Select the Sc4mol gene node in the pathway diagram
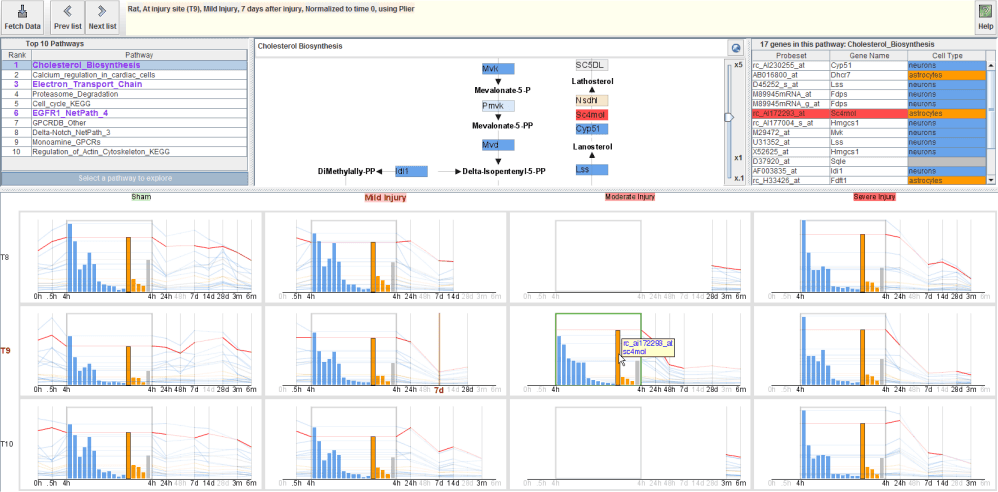This screenshot has height=492, width=998. (591, 115)
